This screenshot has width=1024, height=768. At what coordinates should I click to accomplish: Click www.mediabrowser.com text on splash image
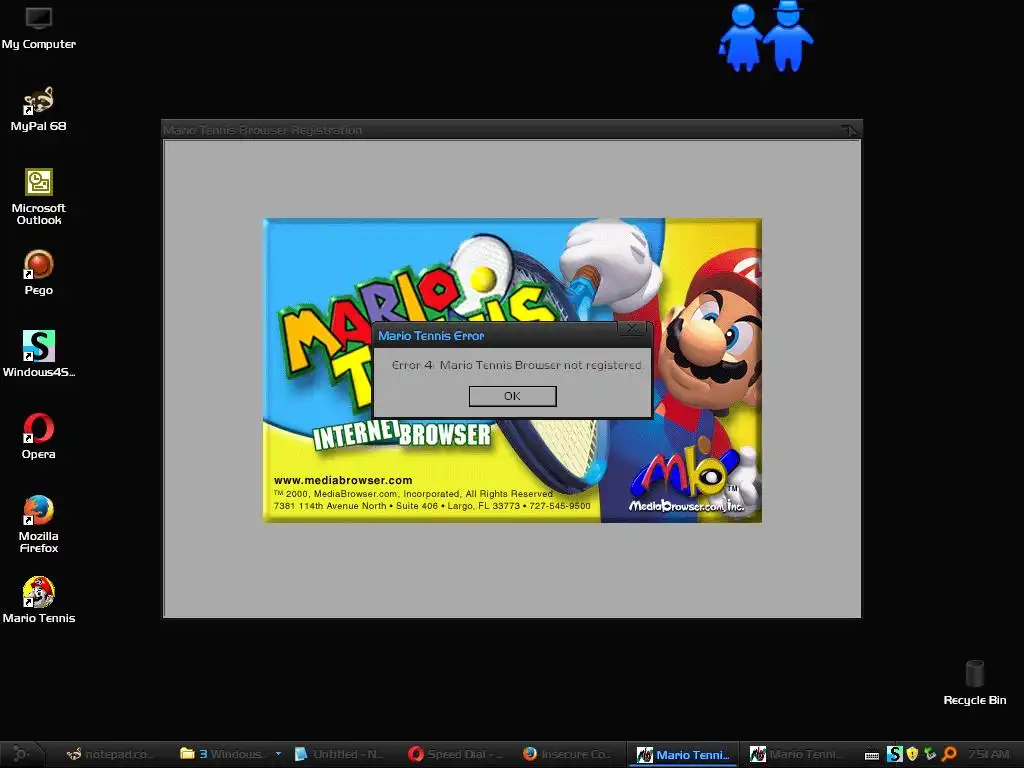pyautogui.click(x=343, y=480)
